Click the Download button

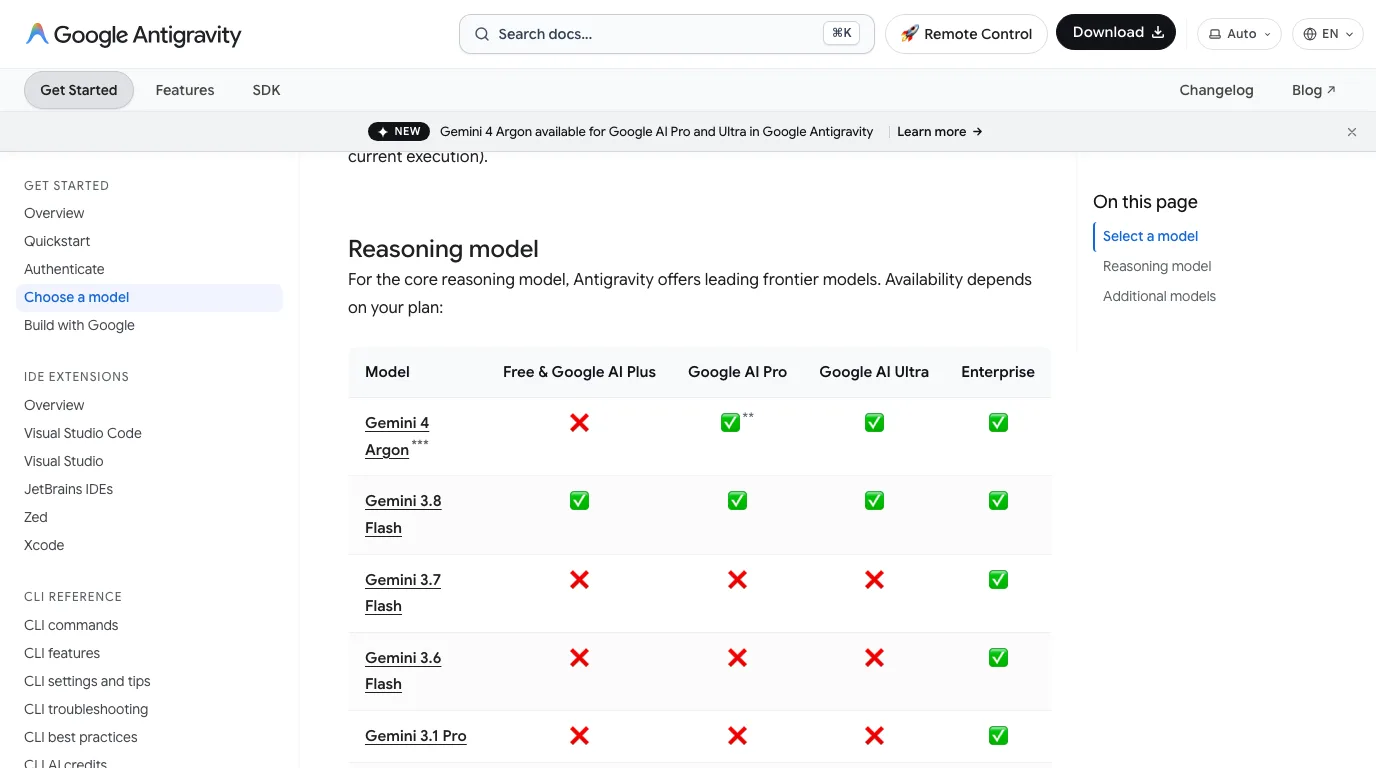point(1116,33)
